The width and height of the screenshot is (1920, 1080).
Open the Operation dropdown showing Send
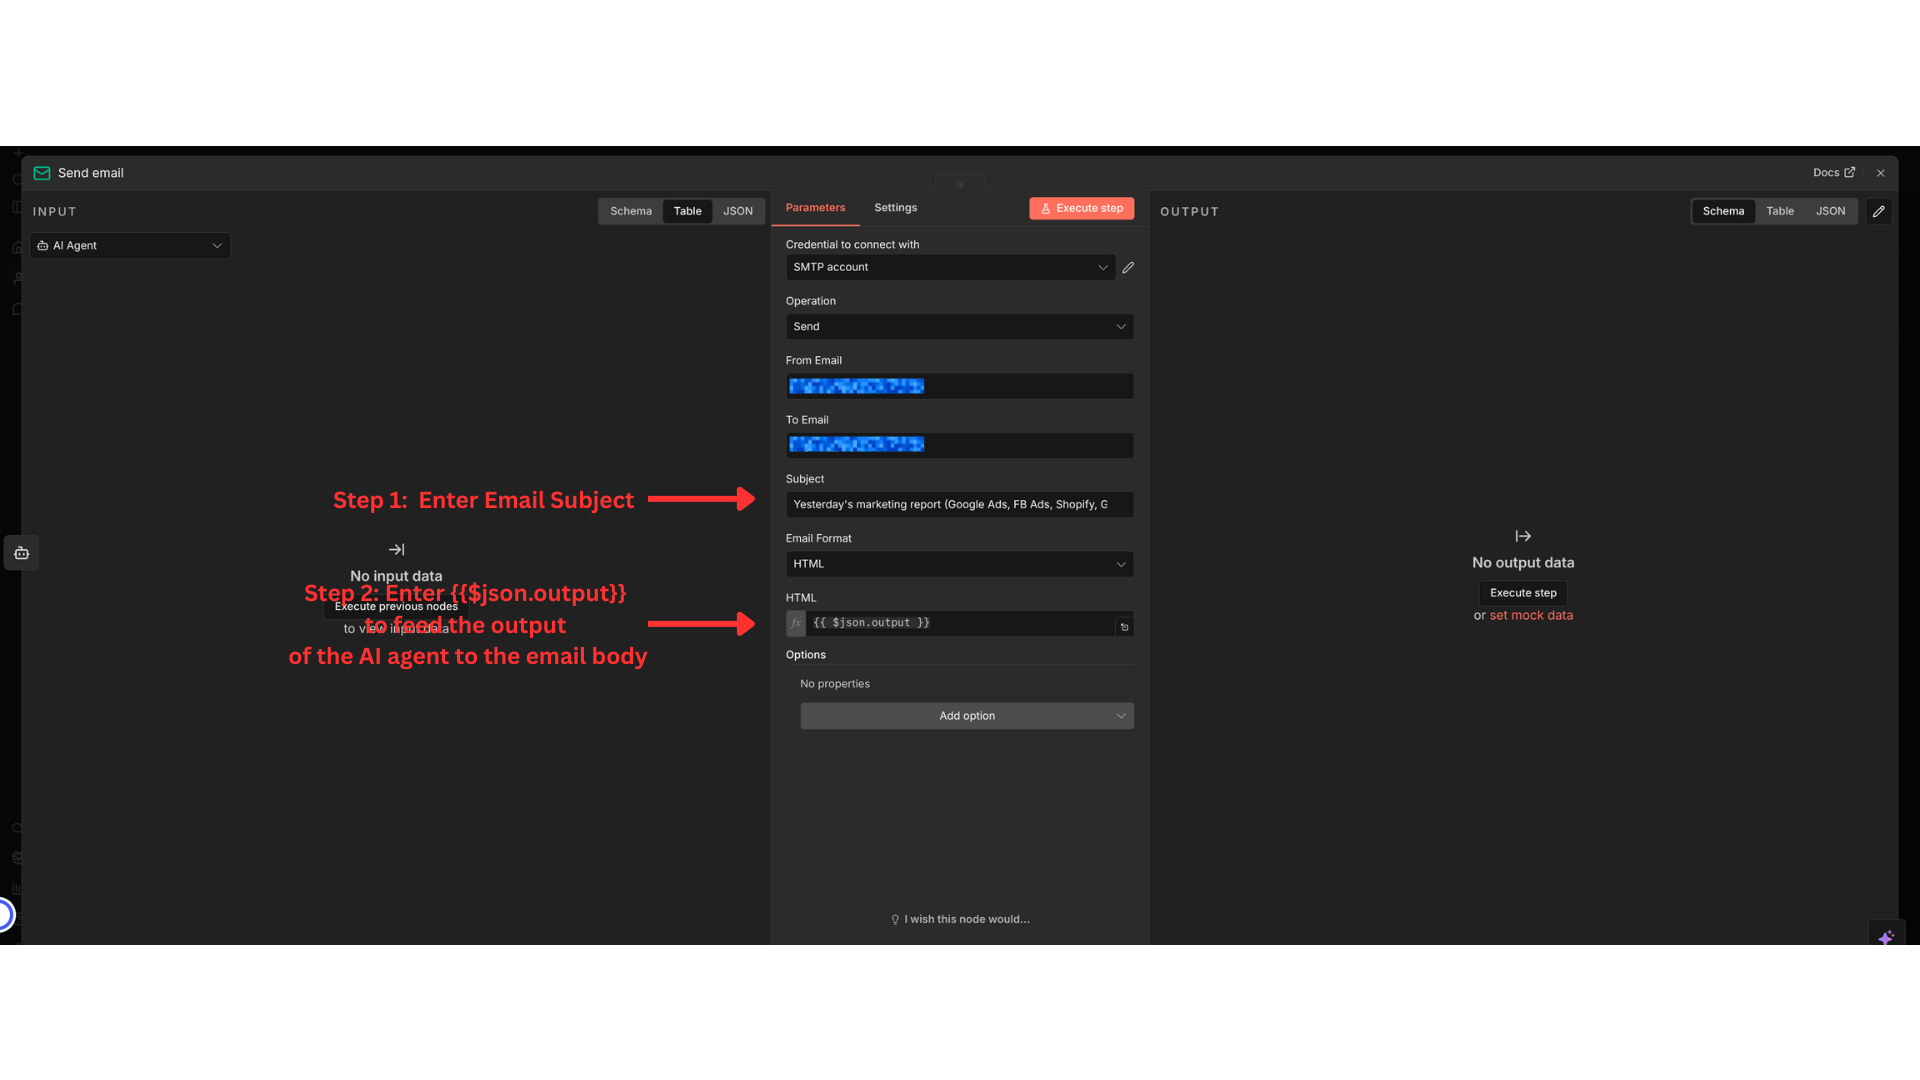(x=958, y=326)
